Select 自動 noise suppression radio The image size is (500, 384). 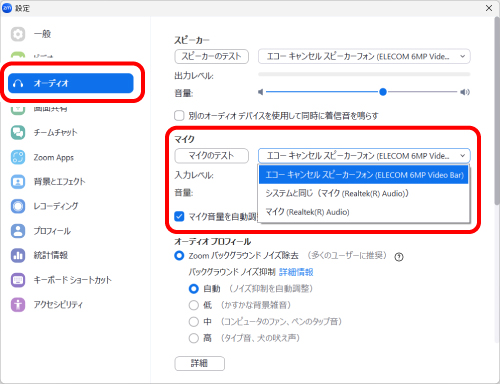(194, 289)
